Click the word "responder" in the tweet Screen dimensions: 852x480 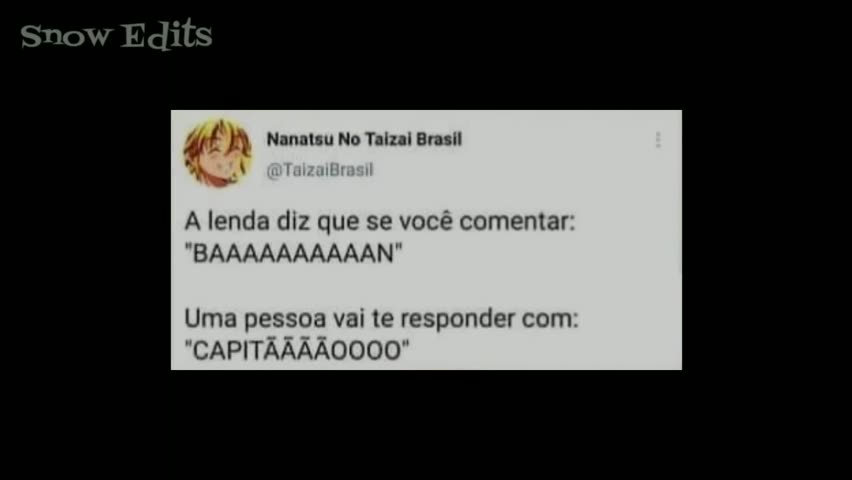click(458, 319)
